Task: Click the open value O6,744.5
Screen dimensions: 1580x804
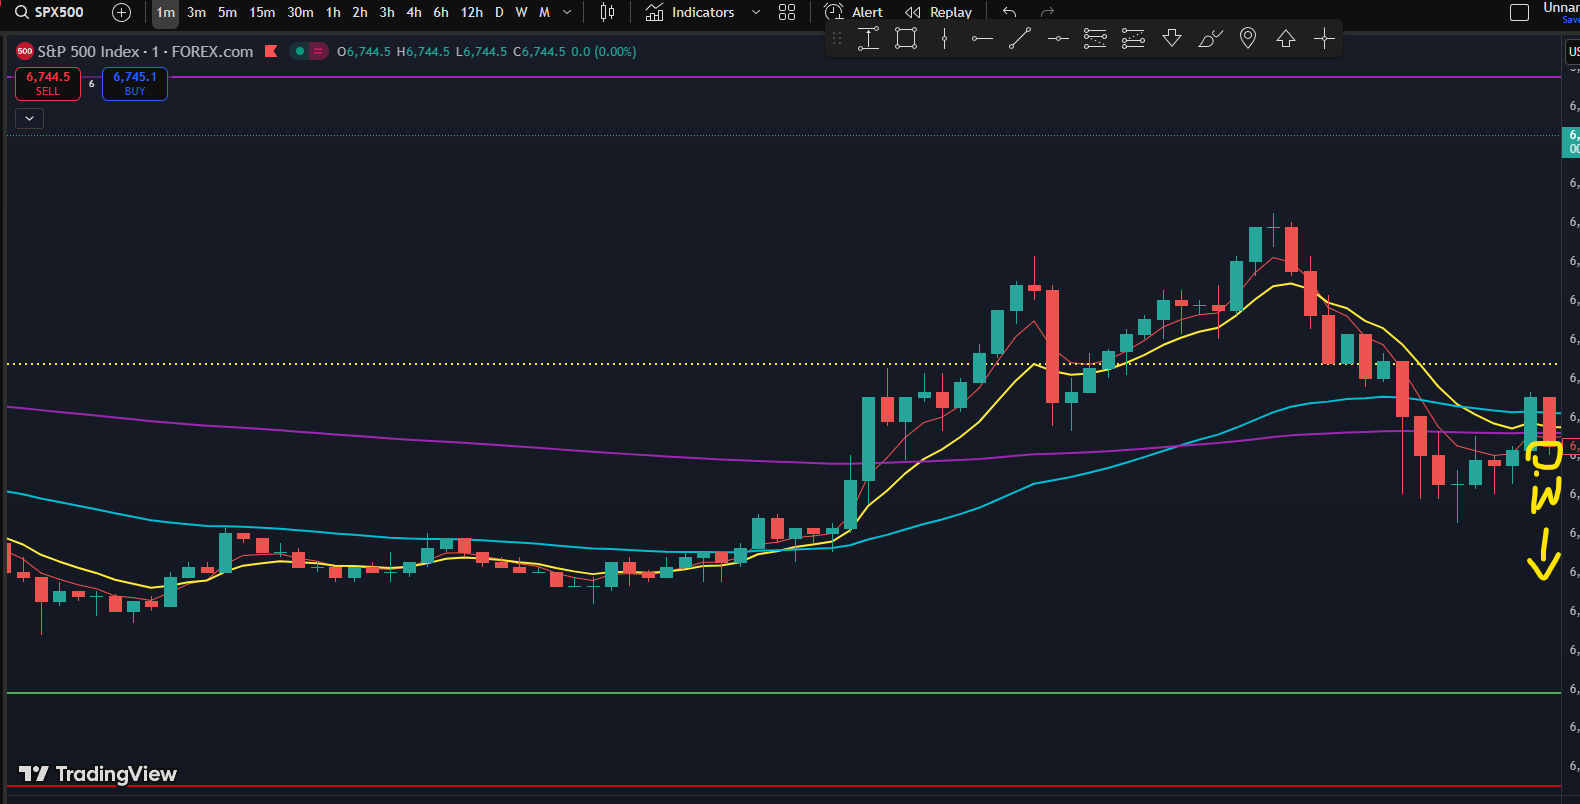Action: pyautogui.click(x=364, y=51)
